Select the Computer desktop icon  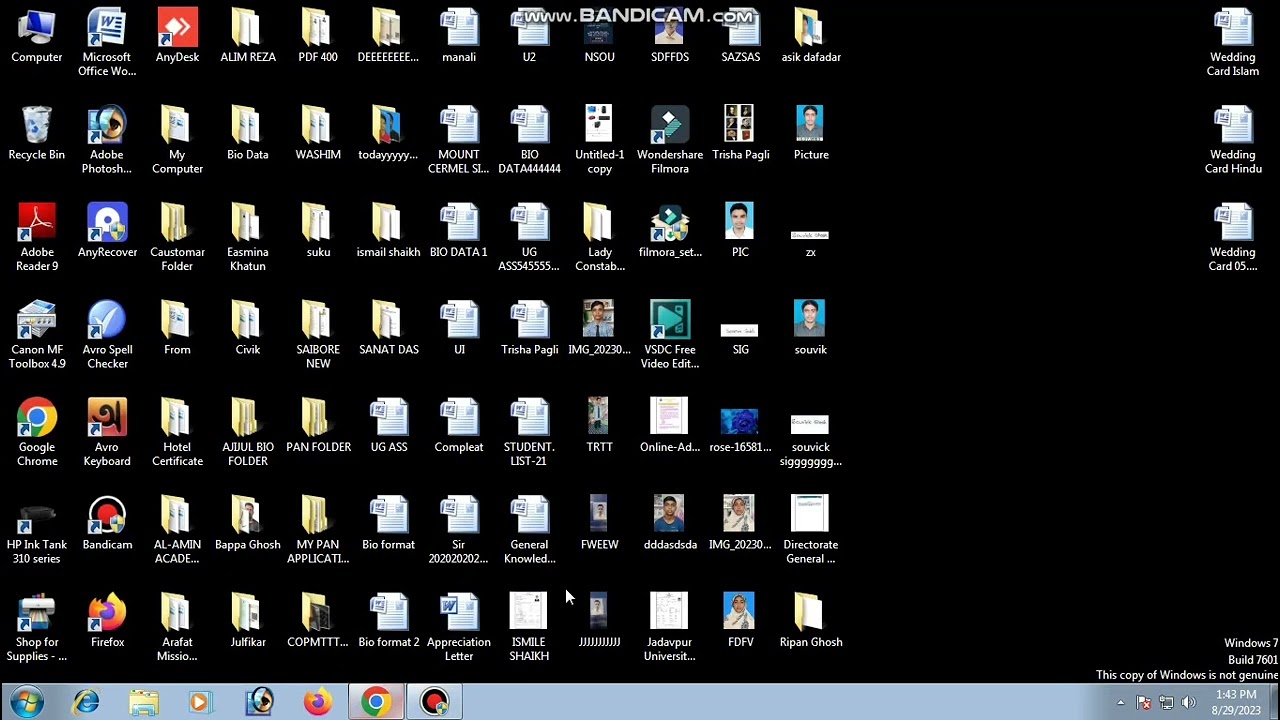pyautogui.click(x=37, y=36)
